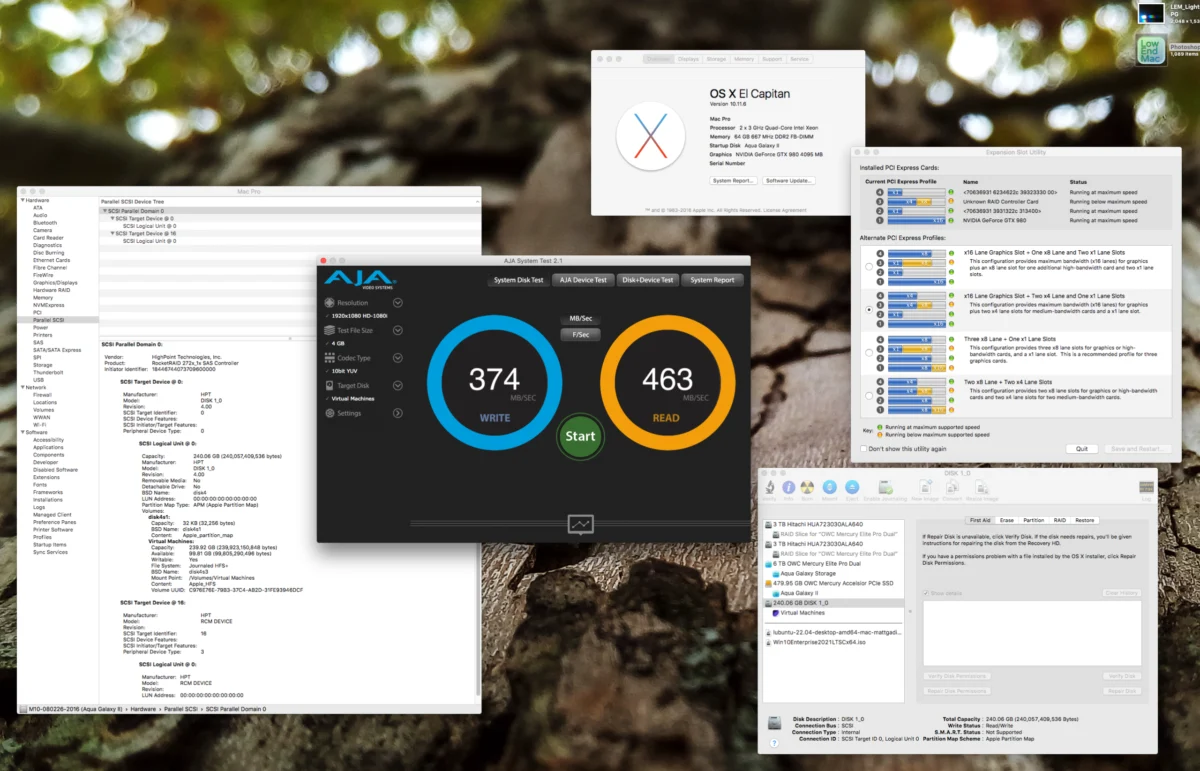The width and height of the screenshot is (1200, 771).
Task: Click the OS X El Capitan X logo
Action: coord(650,135)
